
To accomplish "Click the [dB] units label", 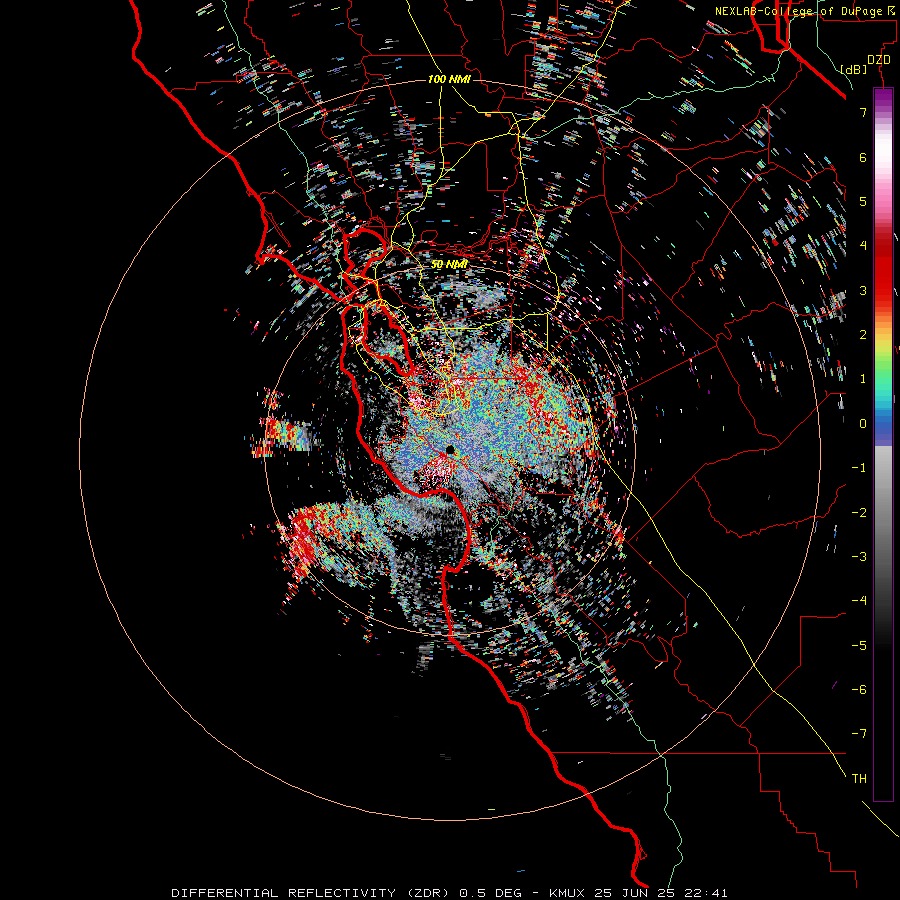I will pos(854,69).
